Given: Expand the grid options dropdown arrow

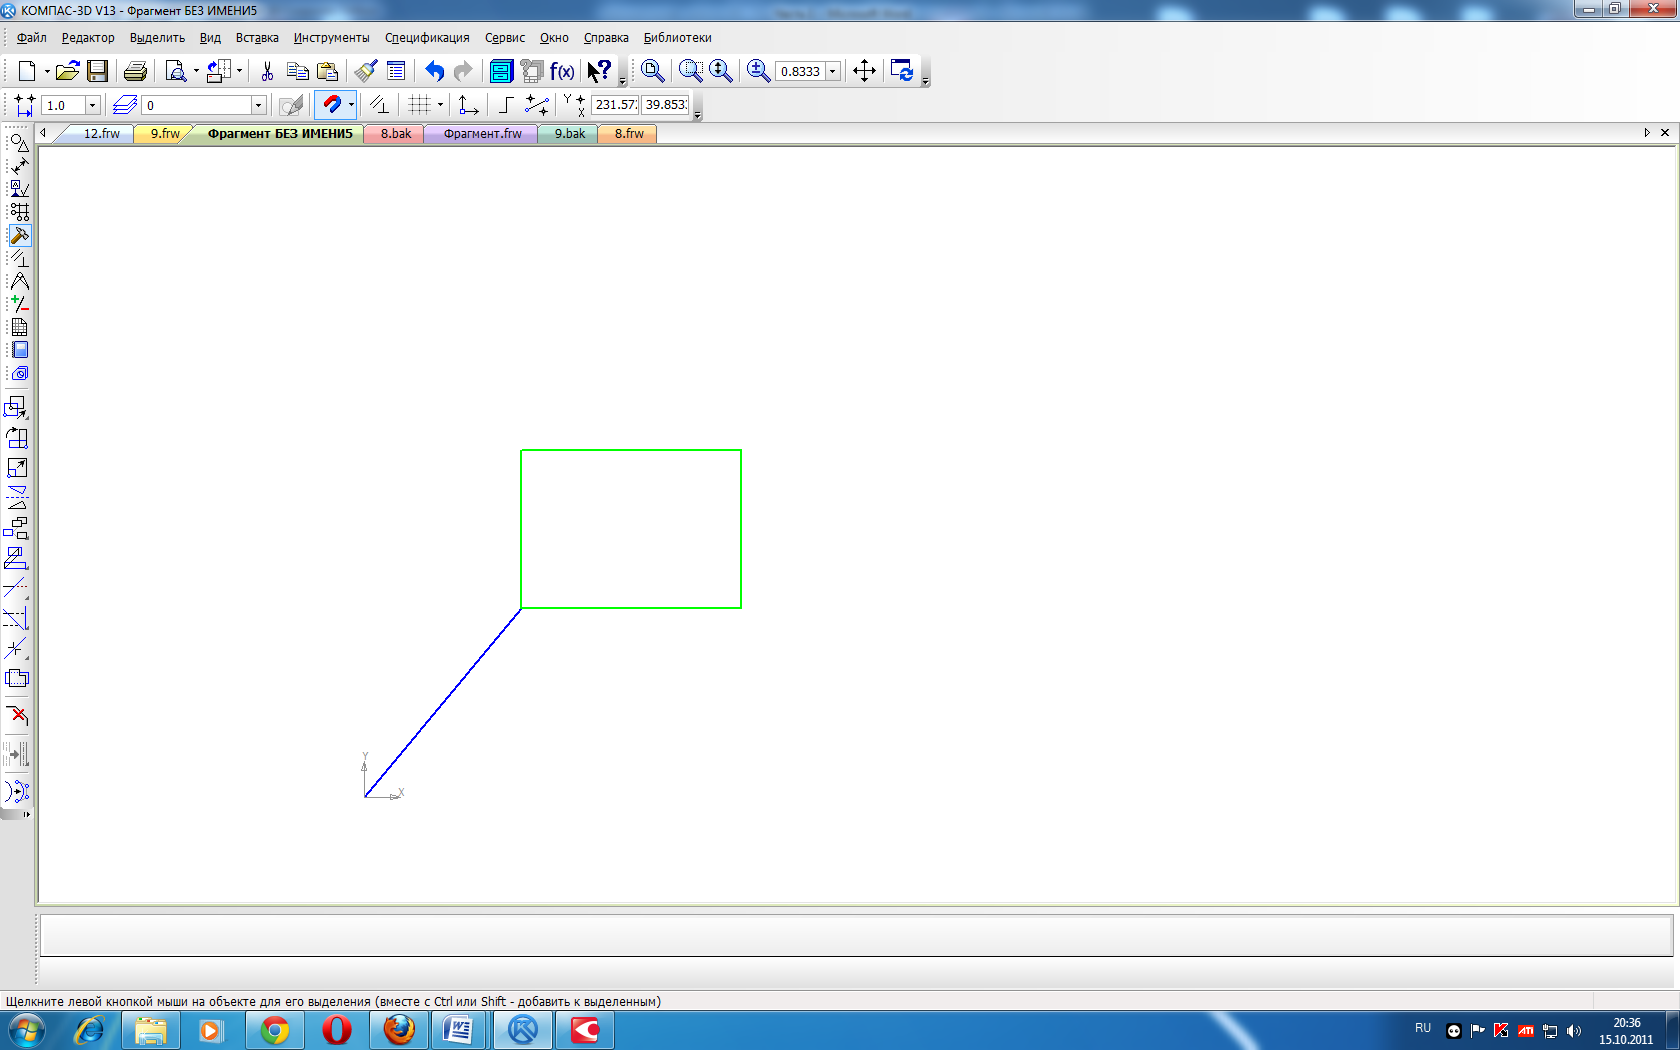Looking at the screenshot, I should click(440, 104).
